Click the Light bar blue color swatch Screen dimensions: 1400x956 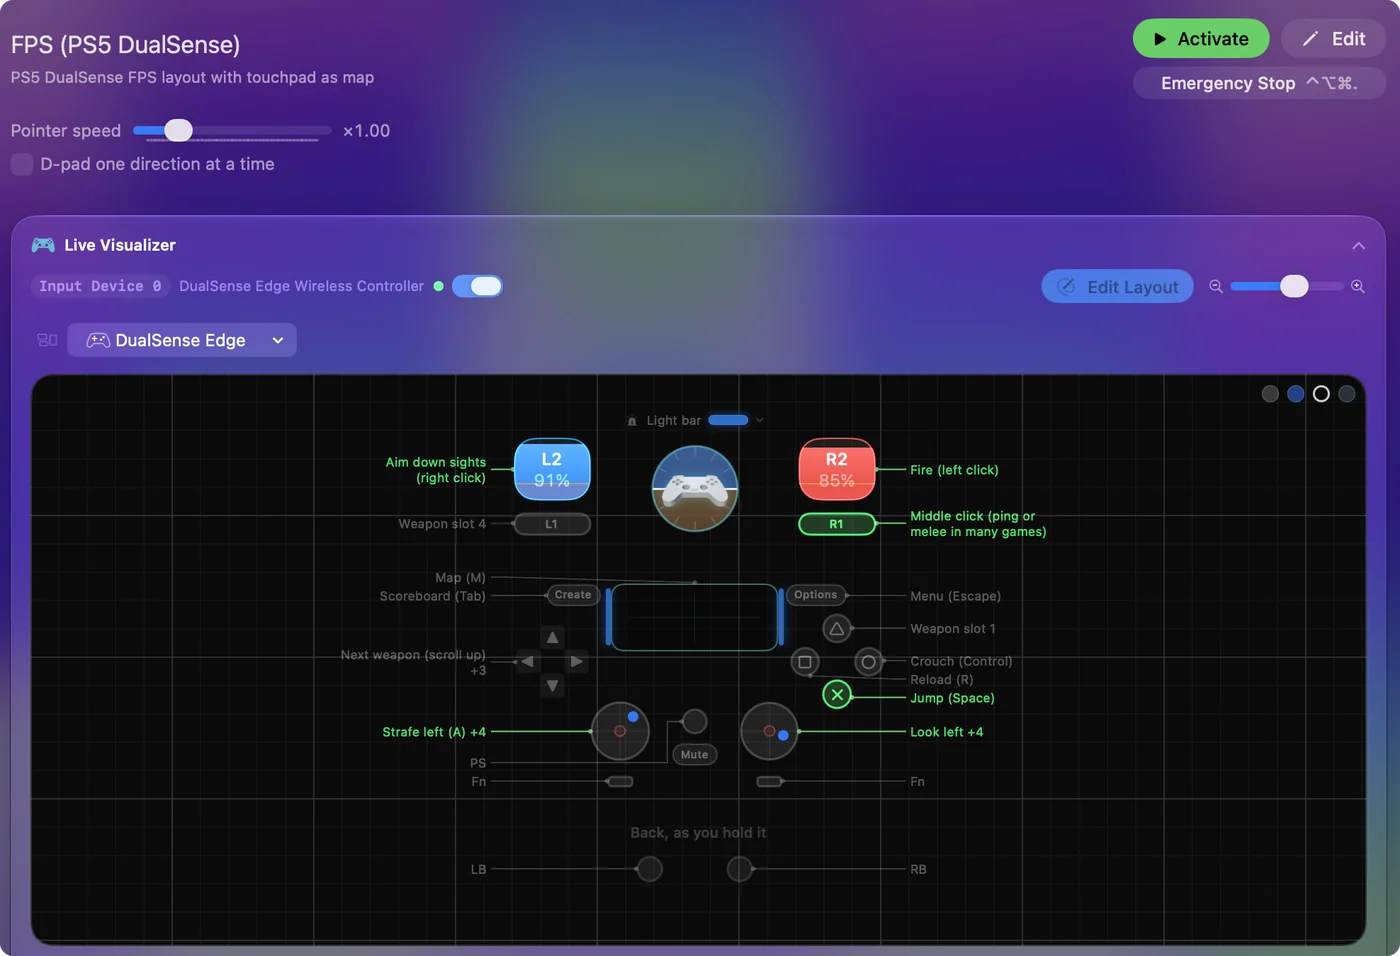pos(728,420)
